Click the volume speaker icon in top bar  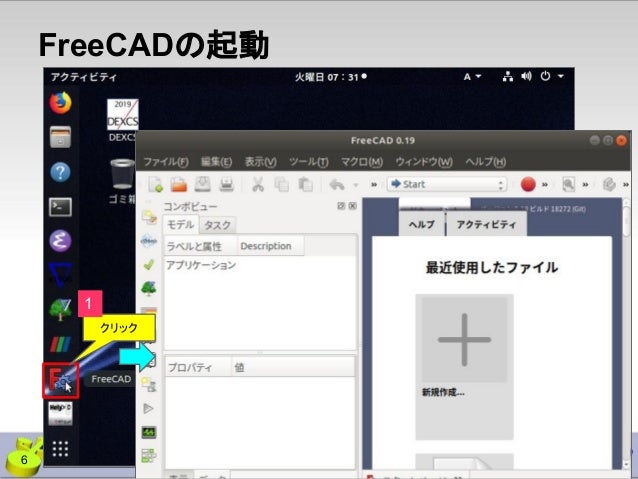pyautogui.click(x=527, y=76)
